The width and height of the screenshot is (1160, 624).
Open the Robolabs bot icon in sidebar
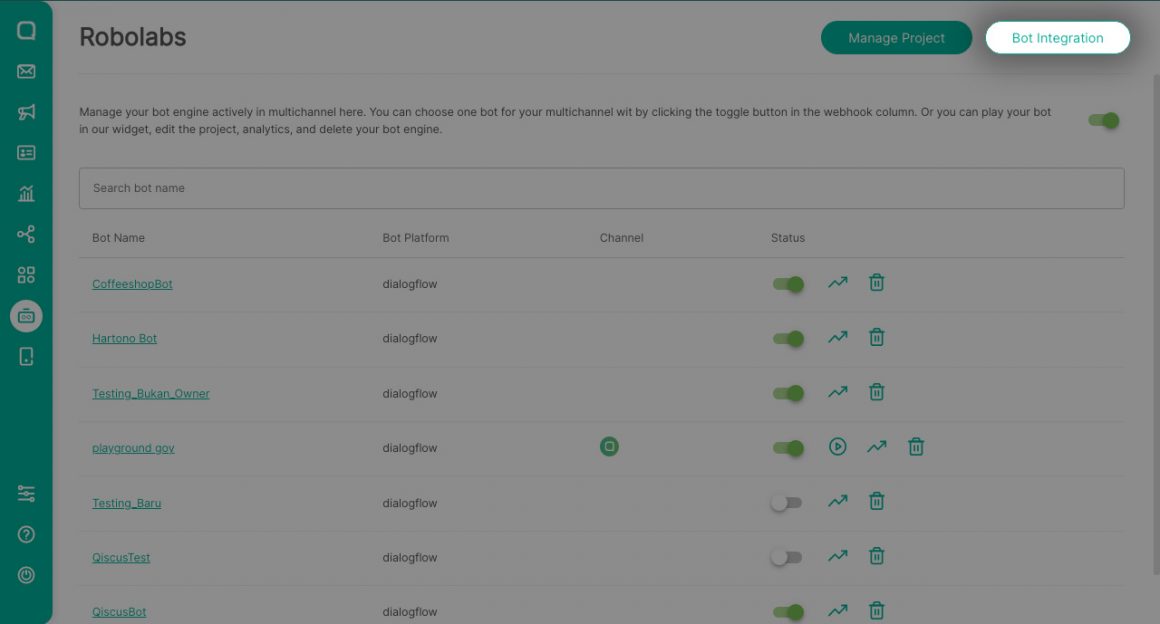(26, 315)
